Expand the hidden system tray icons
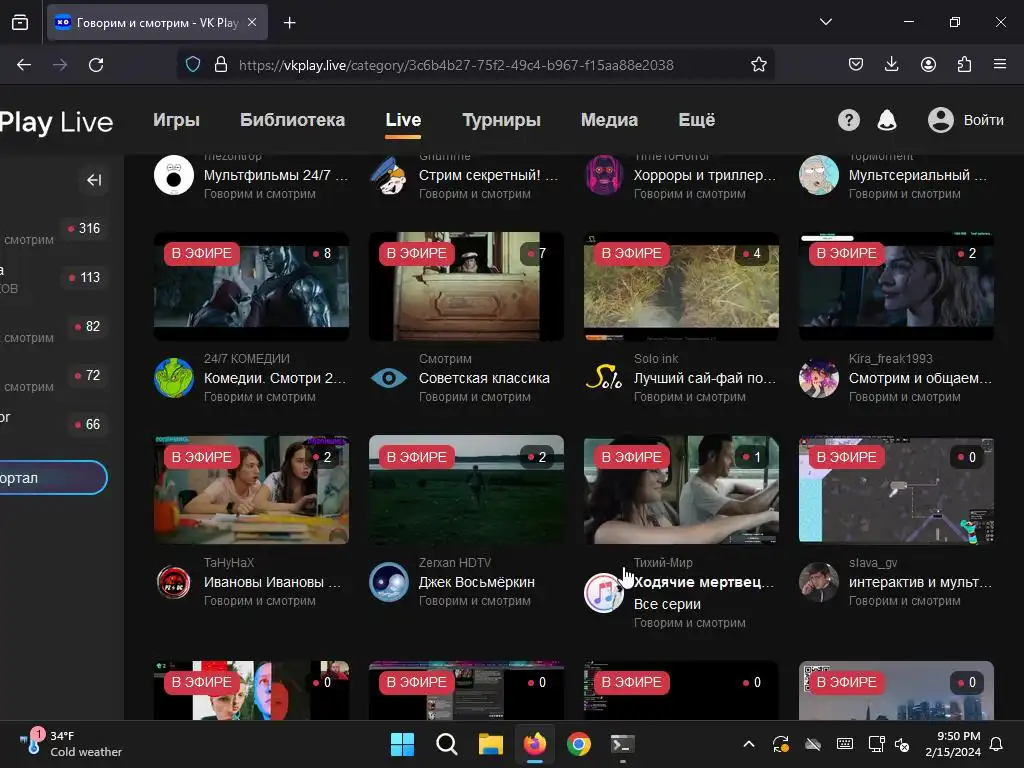 [749, 744]
